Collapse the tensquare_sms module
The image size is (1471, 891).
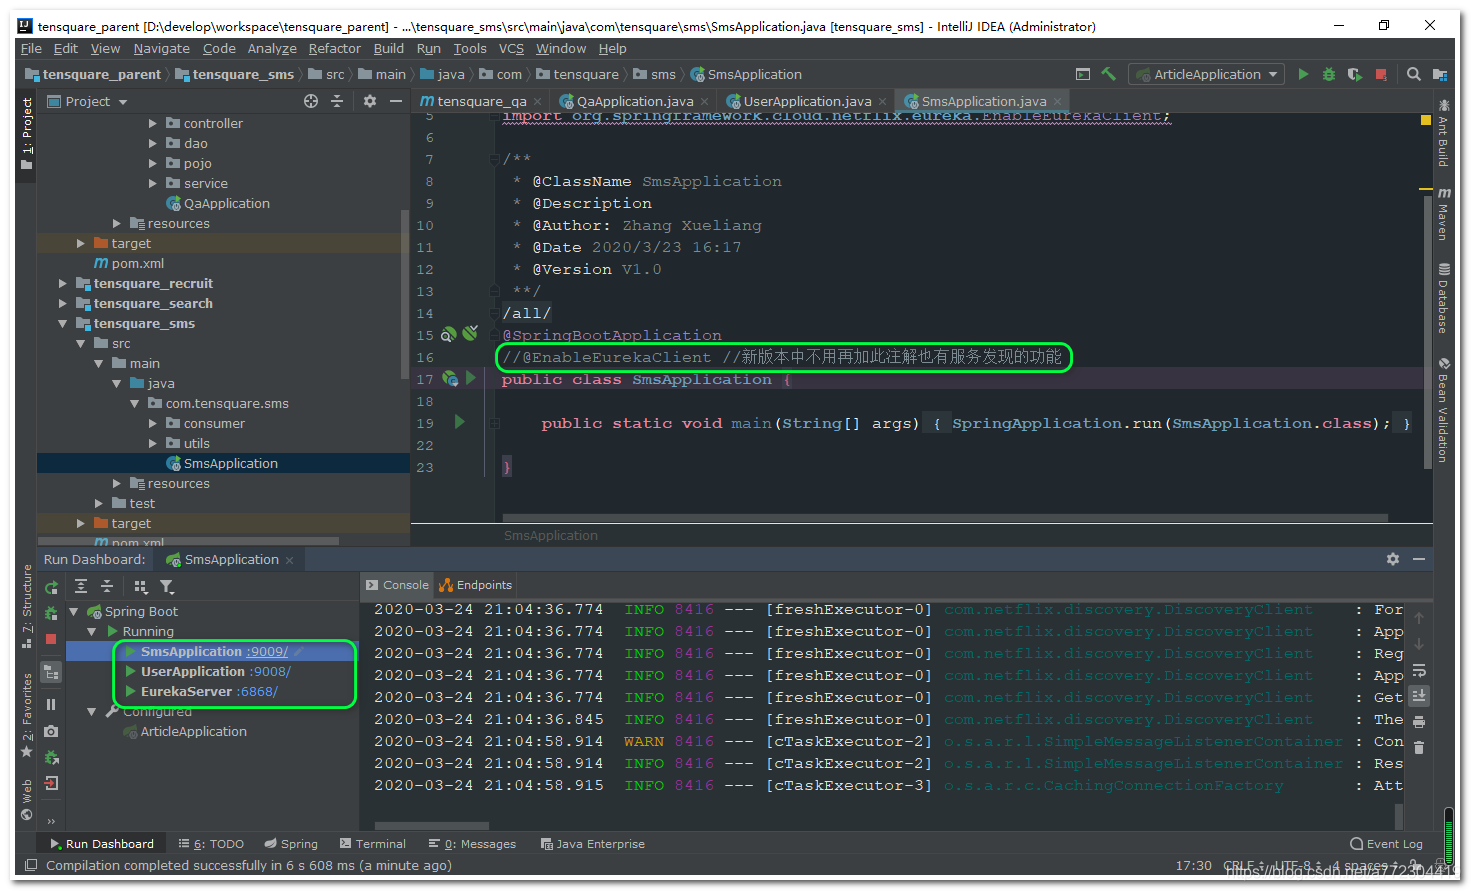point(63,323)
